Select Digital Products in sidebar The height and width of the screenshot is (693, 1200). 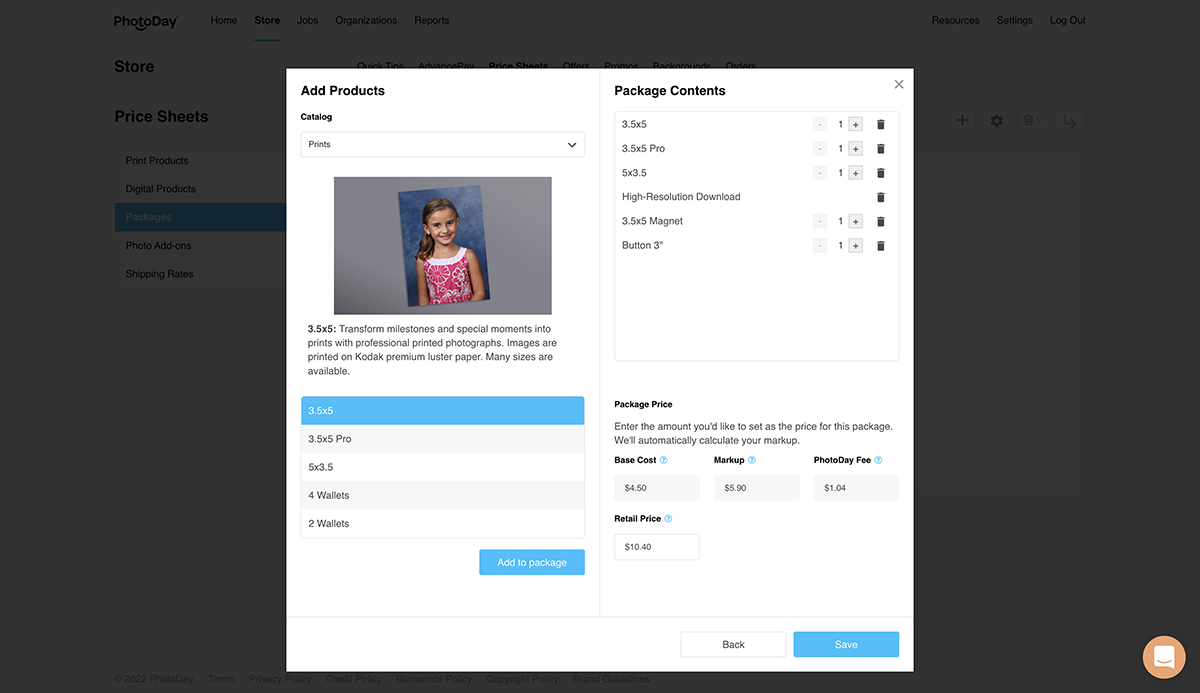200,188
